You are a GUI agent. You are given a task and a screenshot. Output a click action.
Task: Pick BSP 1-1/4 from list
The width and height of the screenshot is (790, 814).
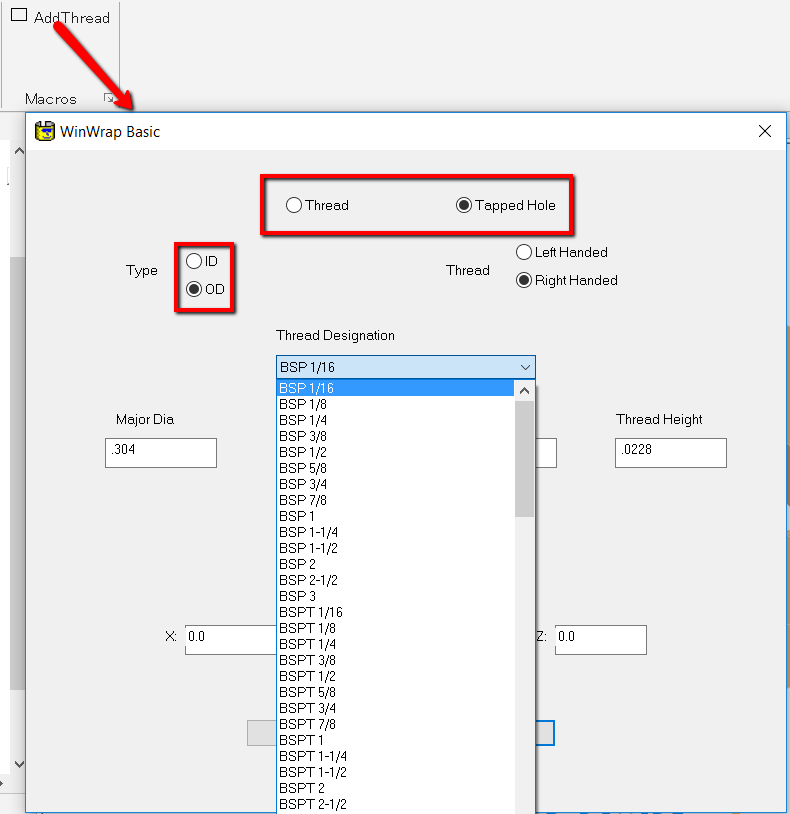pyautogui.click(x=396, y=533)
